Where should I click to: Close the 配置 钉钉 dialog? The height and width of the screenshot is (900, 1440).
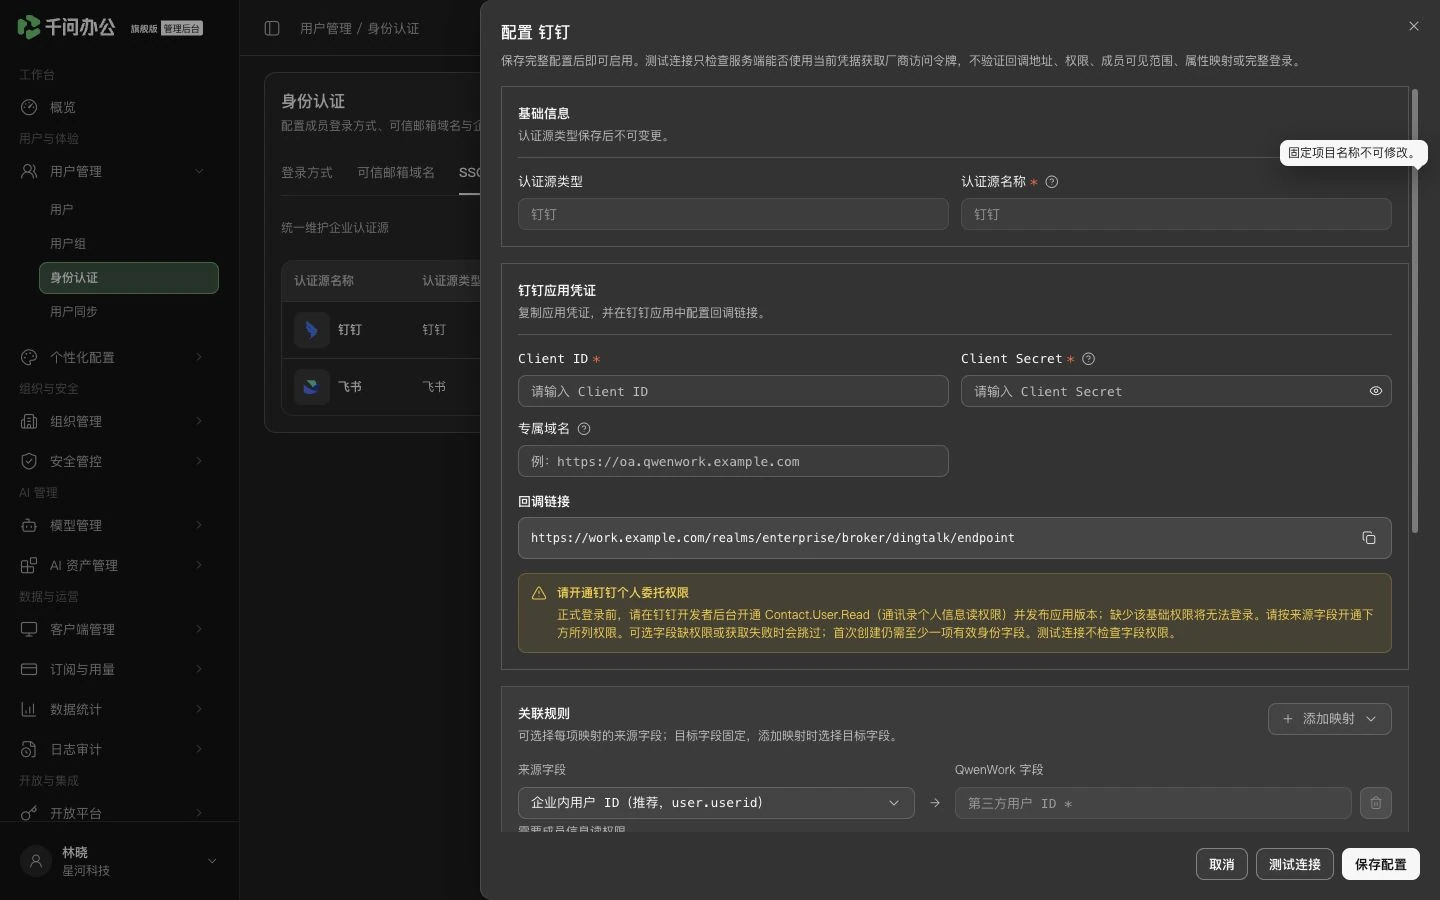pyautogui.click(x=1414, y=26)
